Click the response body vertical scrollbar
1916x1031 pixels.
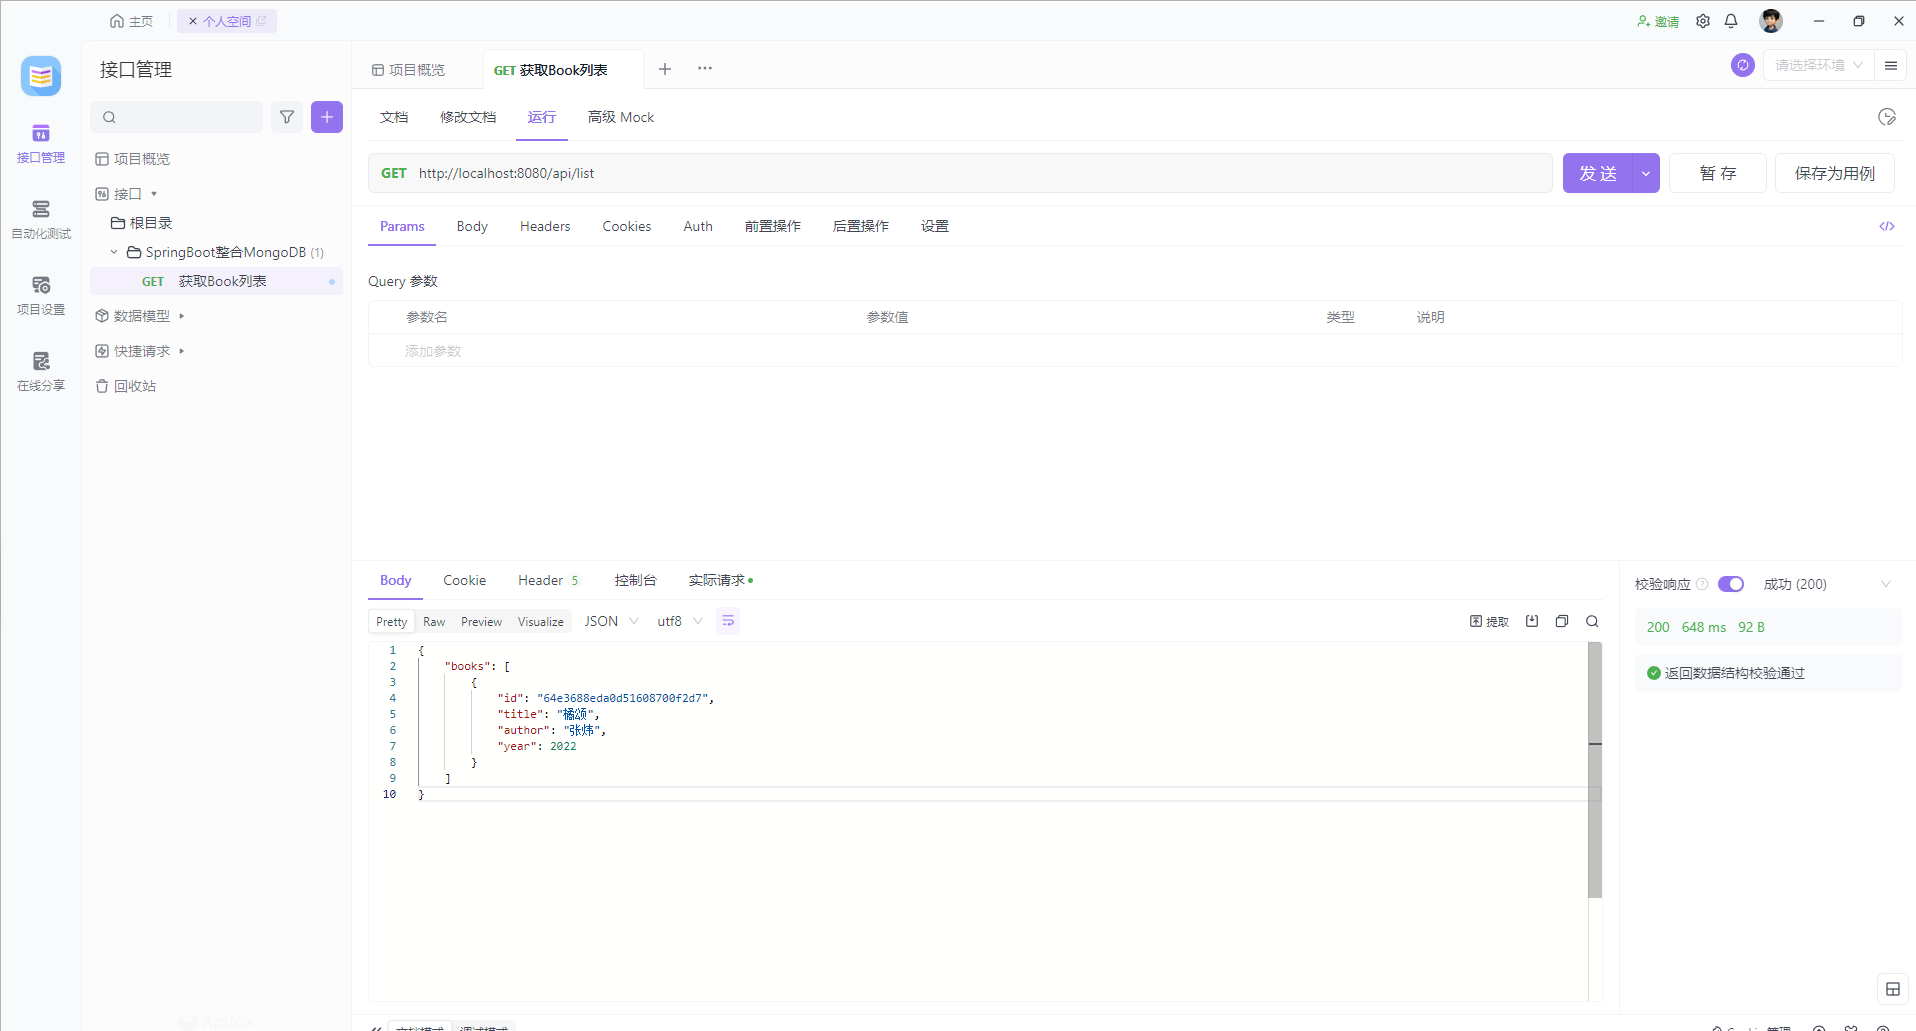(x=1595, y=770)
